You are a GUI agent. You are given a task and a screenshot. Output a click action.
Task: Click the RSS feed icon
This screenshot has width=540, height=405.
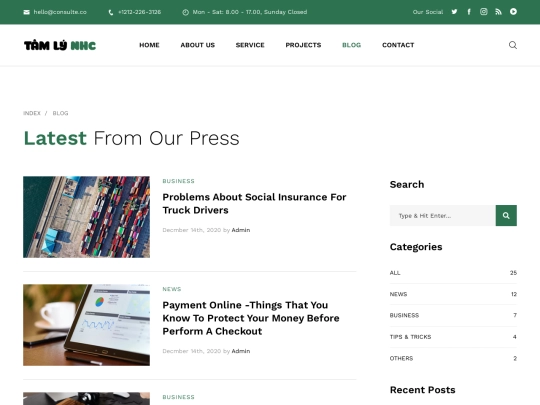(x=498, y=12)
